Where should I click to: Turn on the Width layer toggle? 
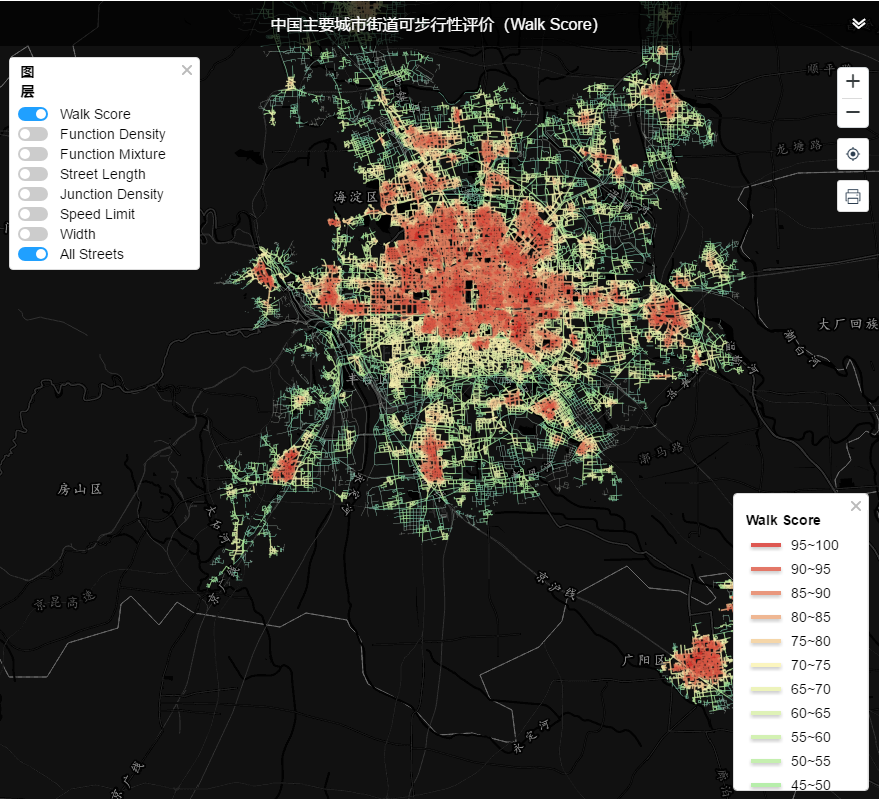tap(33, 234)
